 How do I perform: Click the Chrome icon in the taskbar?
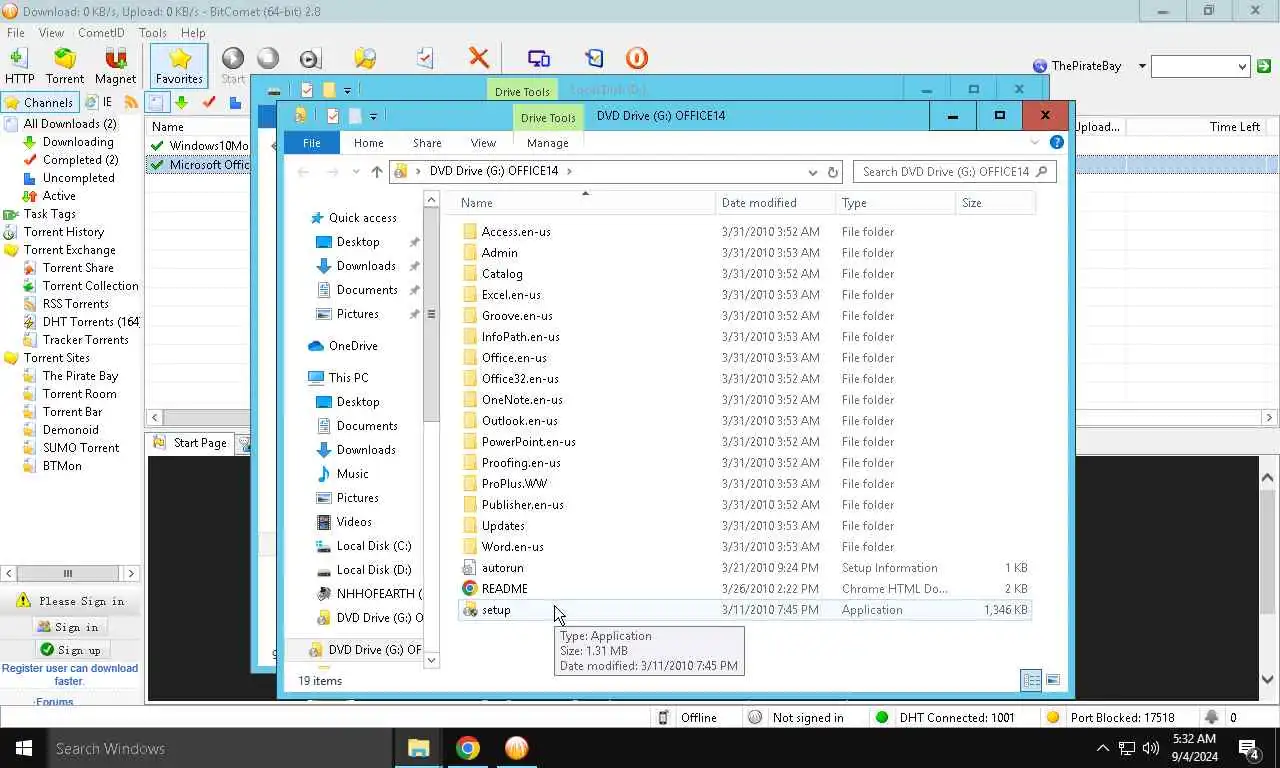[x=467, y=748]
